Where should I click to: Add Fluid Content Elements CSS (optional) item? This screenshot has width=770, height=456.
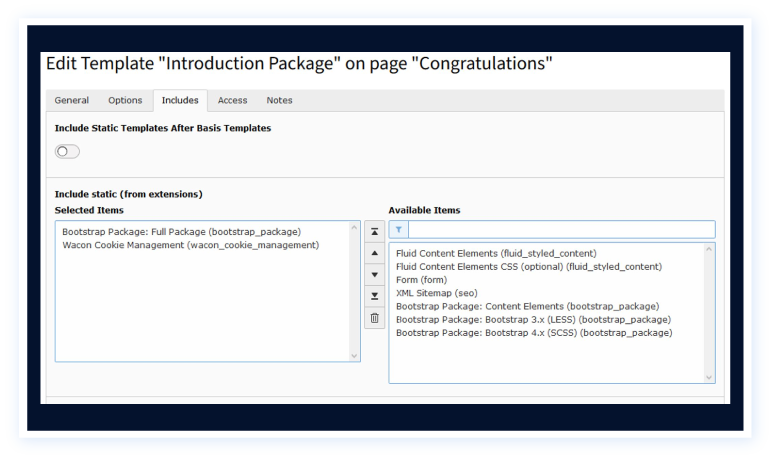528,267
